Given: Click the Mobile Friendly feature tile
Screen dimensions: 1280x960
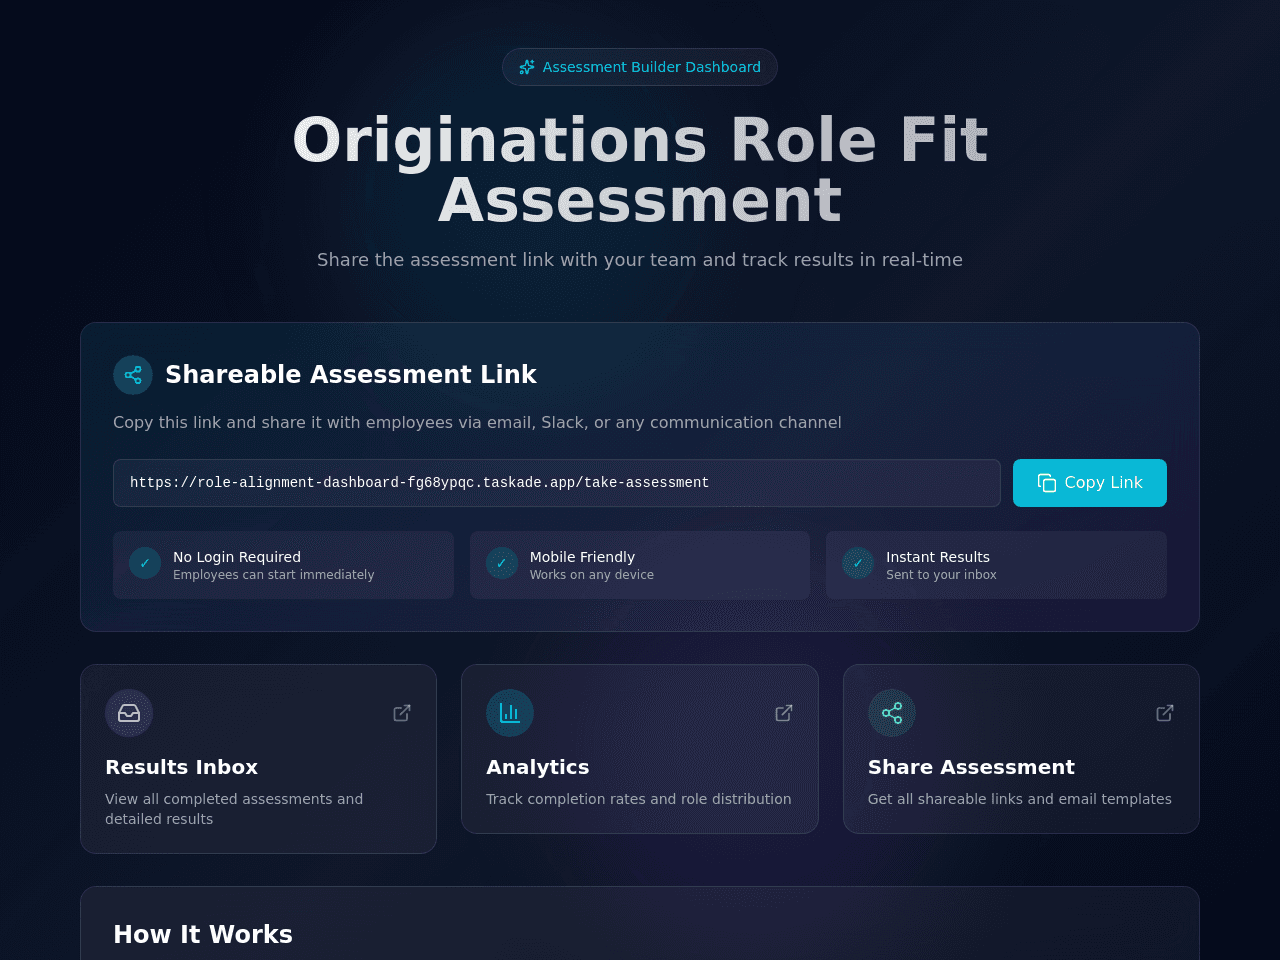Looking at the screenshot, I should tap(640, 565).
